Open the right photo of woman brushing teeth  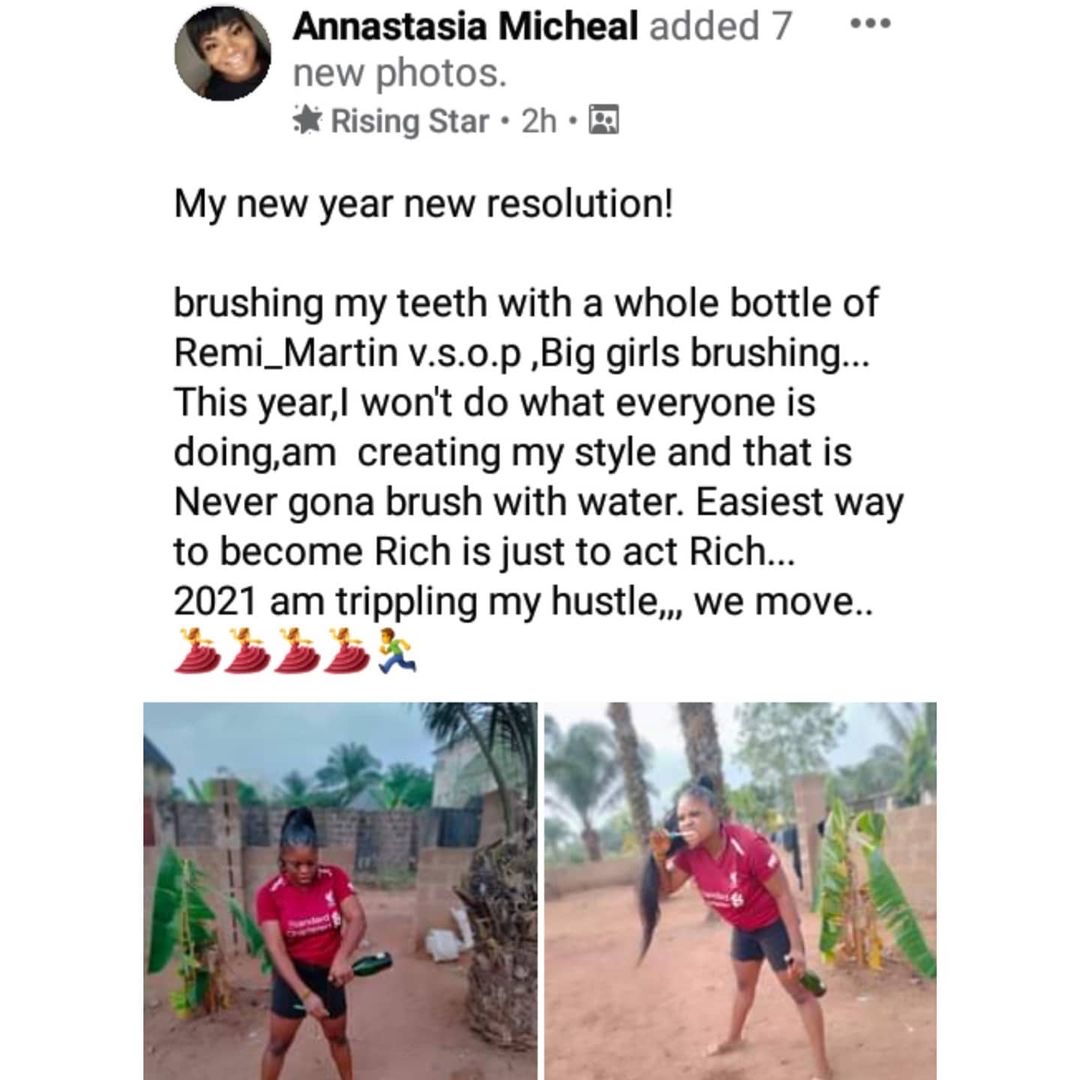tap(740, 890)
